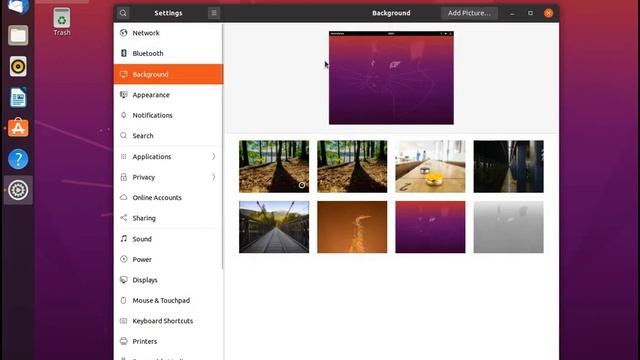Click the Mouse & Touchpad icon

tap(124, 300)
